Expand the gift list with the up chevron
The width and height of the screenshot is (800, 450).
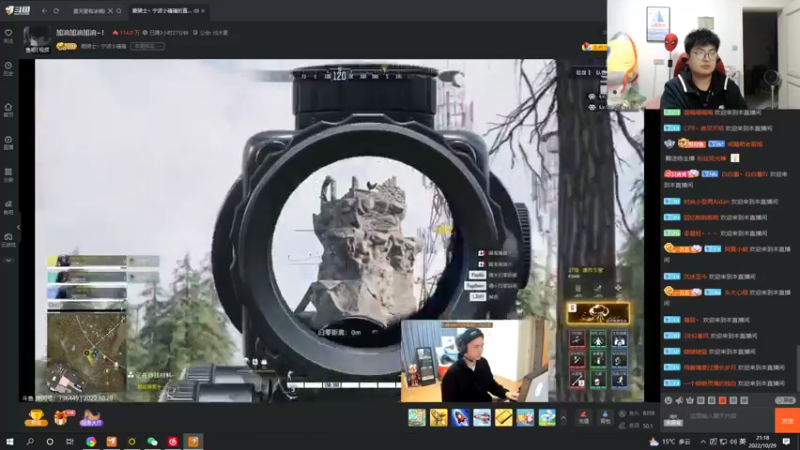point(563,418)
